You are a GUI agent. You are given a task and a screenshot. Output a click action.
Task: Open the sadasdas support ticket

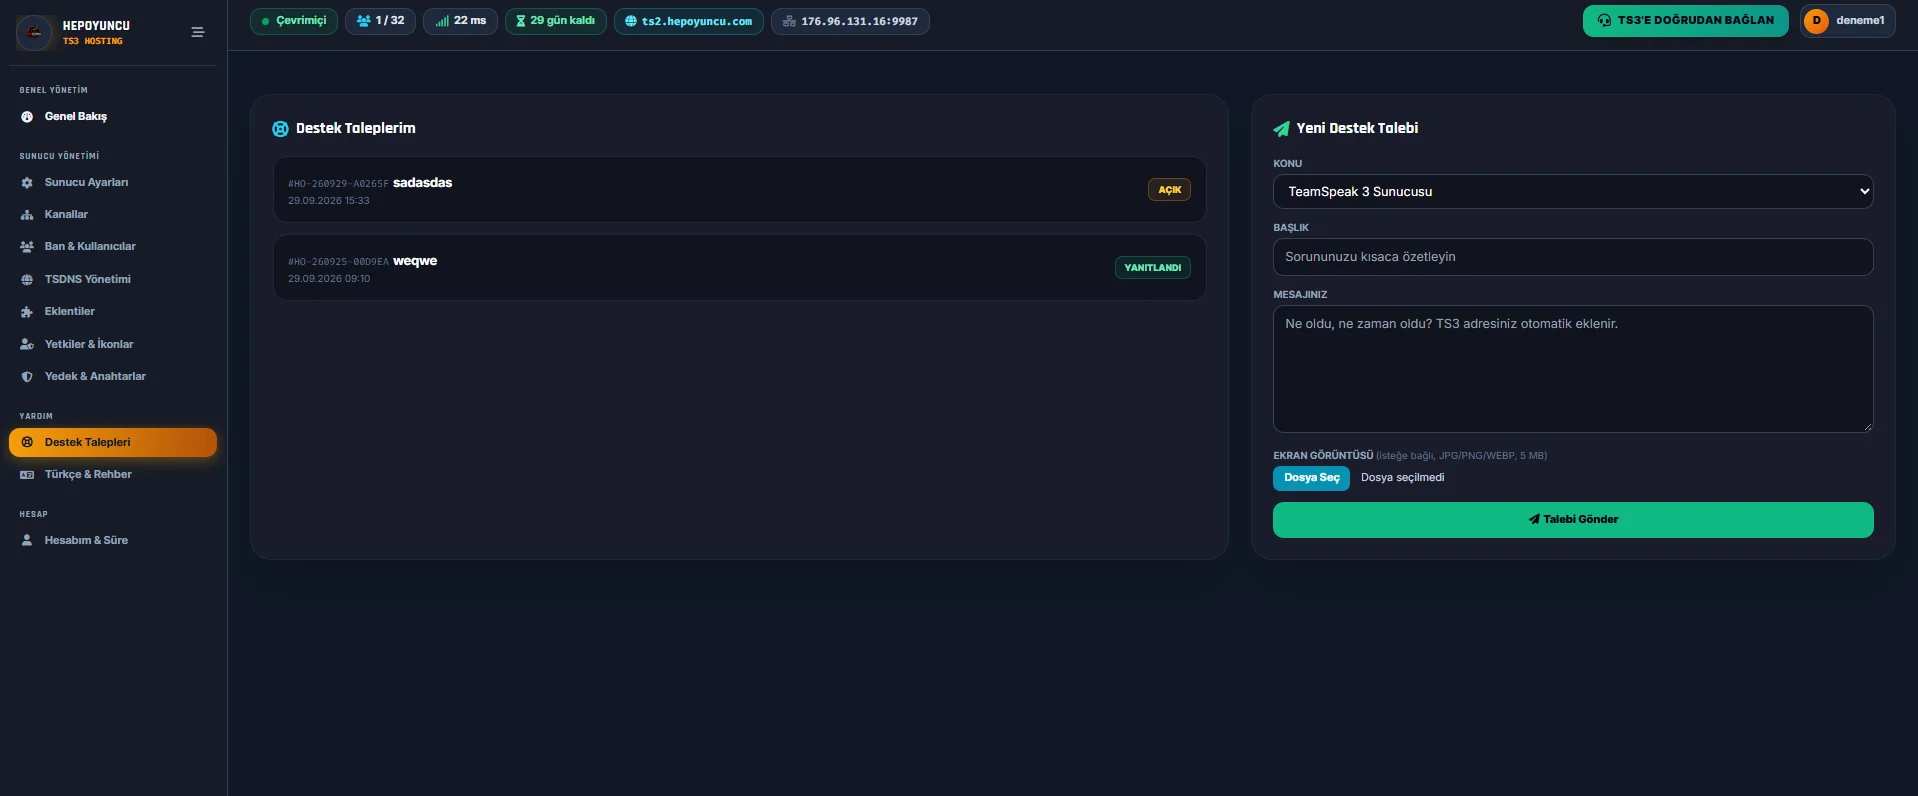tap(739, 190)
